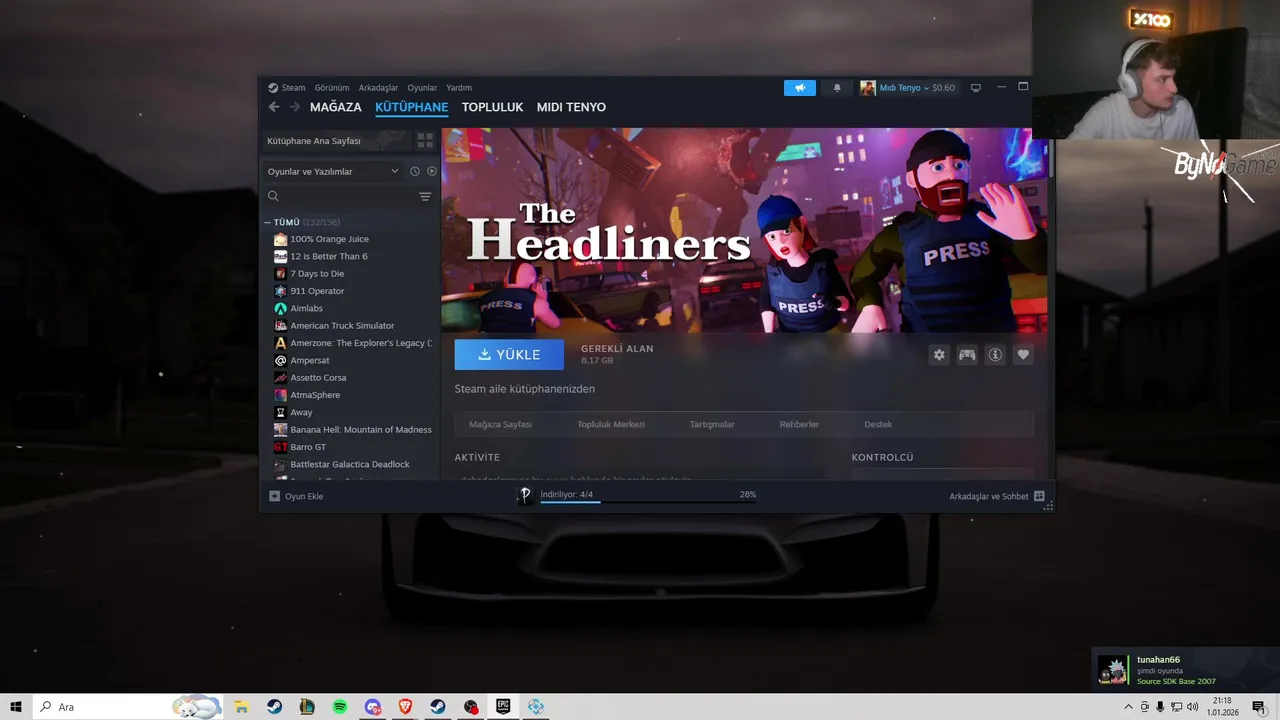The image size is (1280, 720).
Task: Open Rehberler link
Action: coord(799,424)
